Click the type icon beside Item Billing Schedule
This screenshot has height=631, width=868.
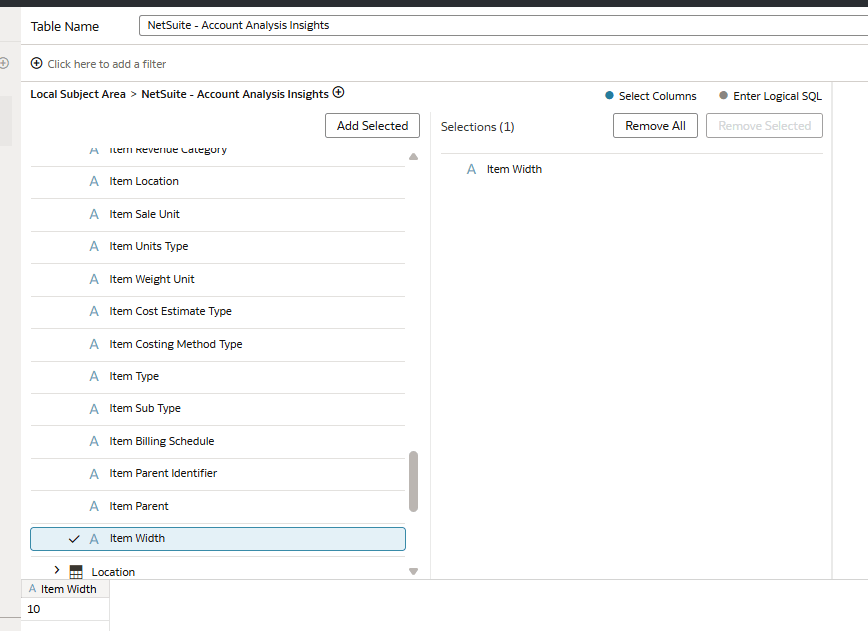point(94,441)
